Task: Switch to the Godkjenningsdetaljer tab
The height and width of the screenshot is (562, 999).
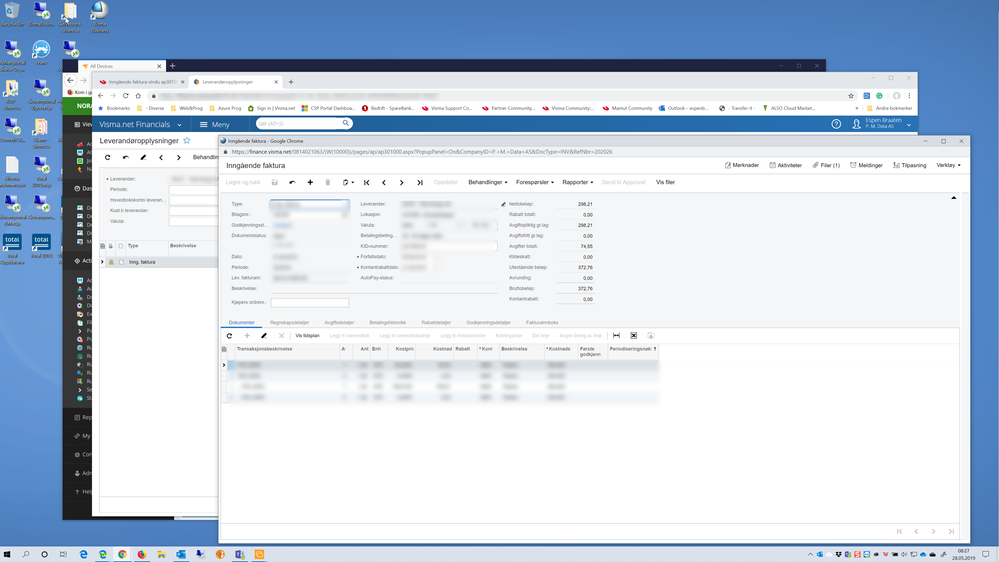Action: click(x=488, y=322)
